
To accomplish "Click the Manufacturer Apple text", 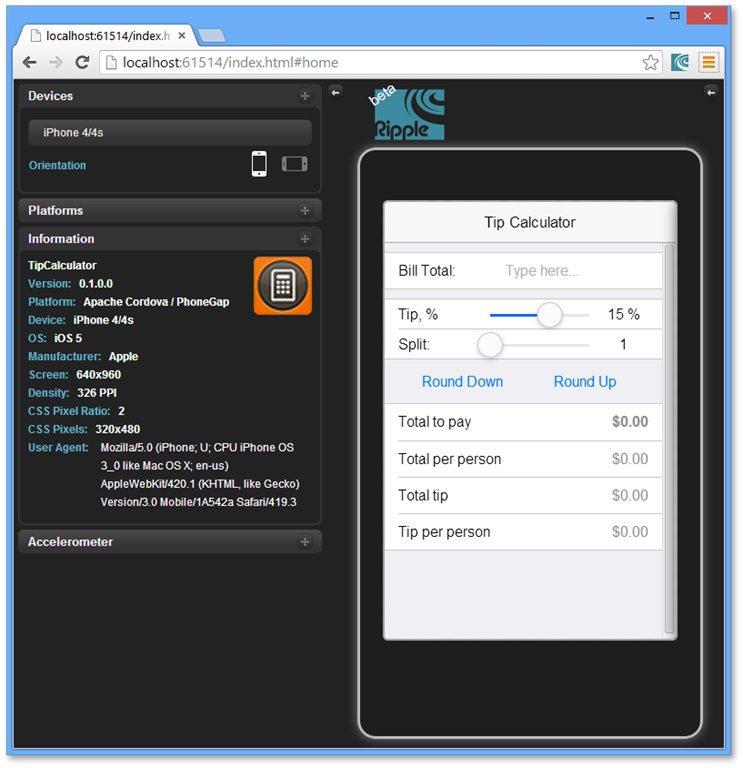I will coord(83,356).
